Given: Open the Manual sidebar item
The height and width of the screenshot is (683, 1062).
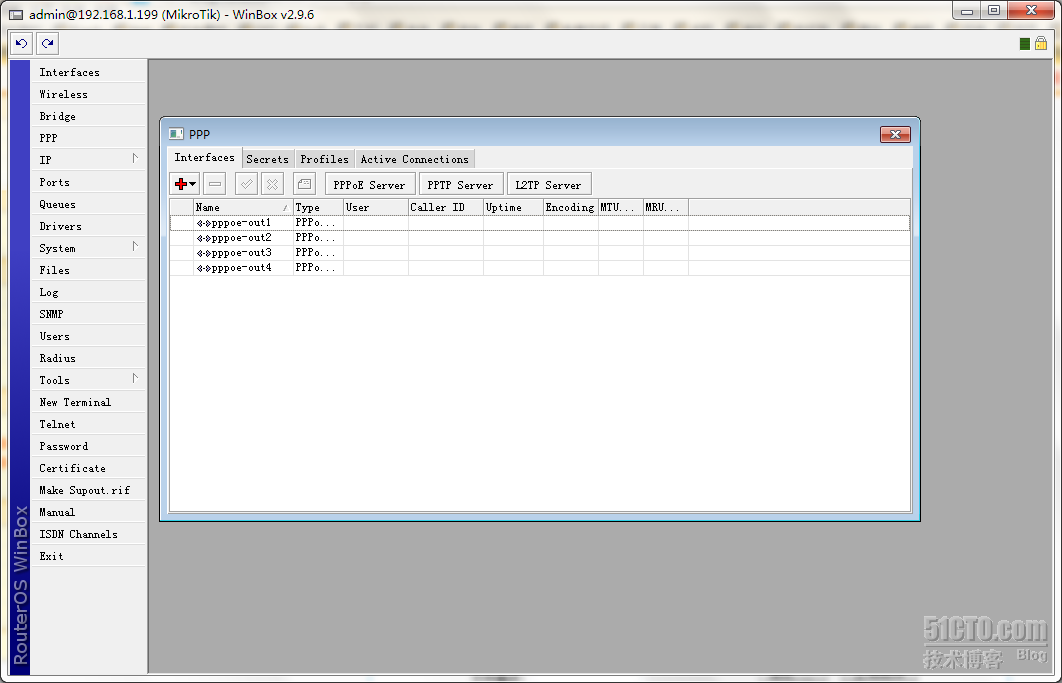Looking at the screenshot, I should click(x=88, y=512).
